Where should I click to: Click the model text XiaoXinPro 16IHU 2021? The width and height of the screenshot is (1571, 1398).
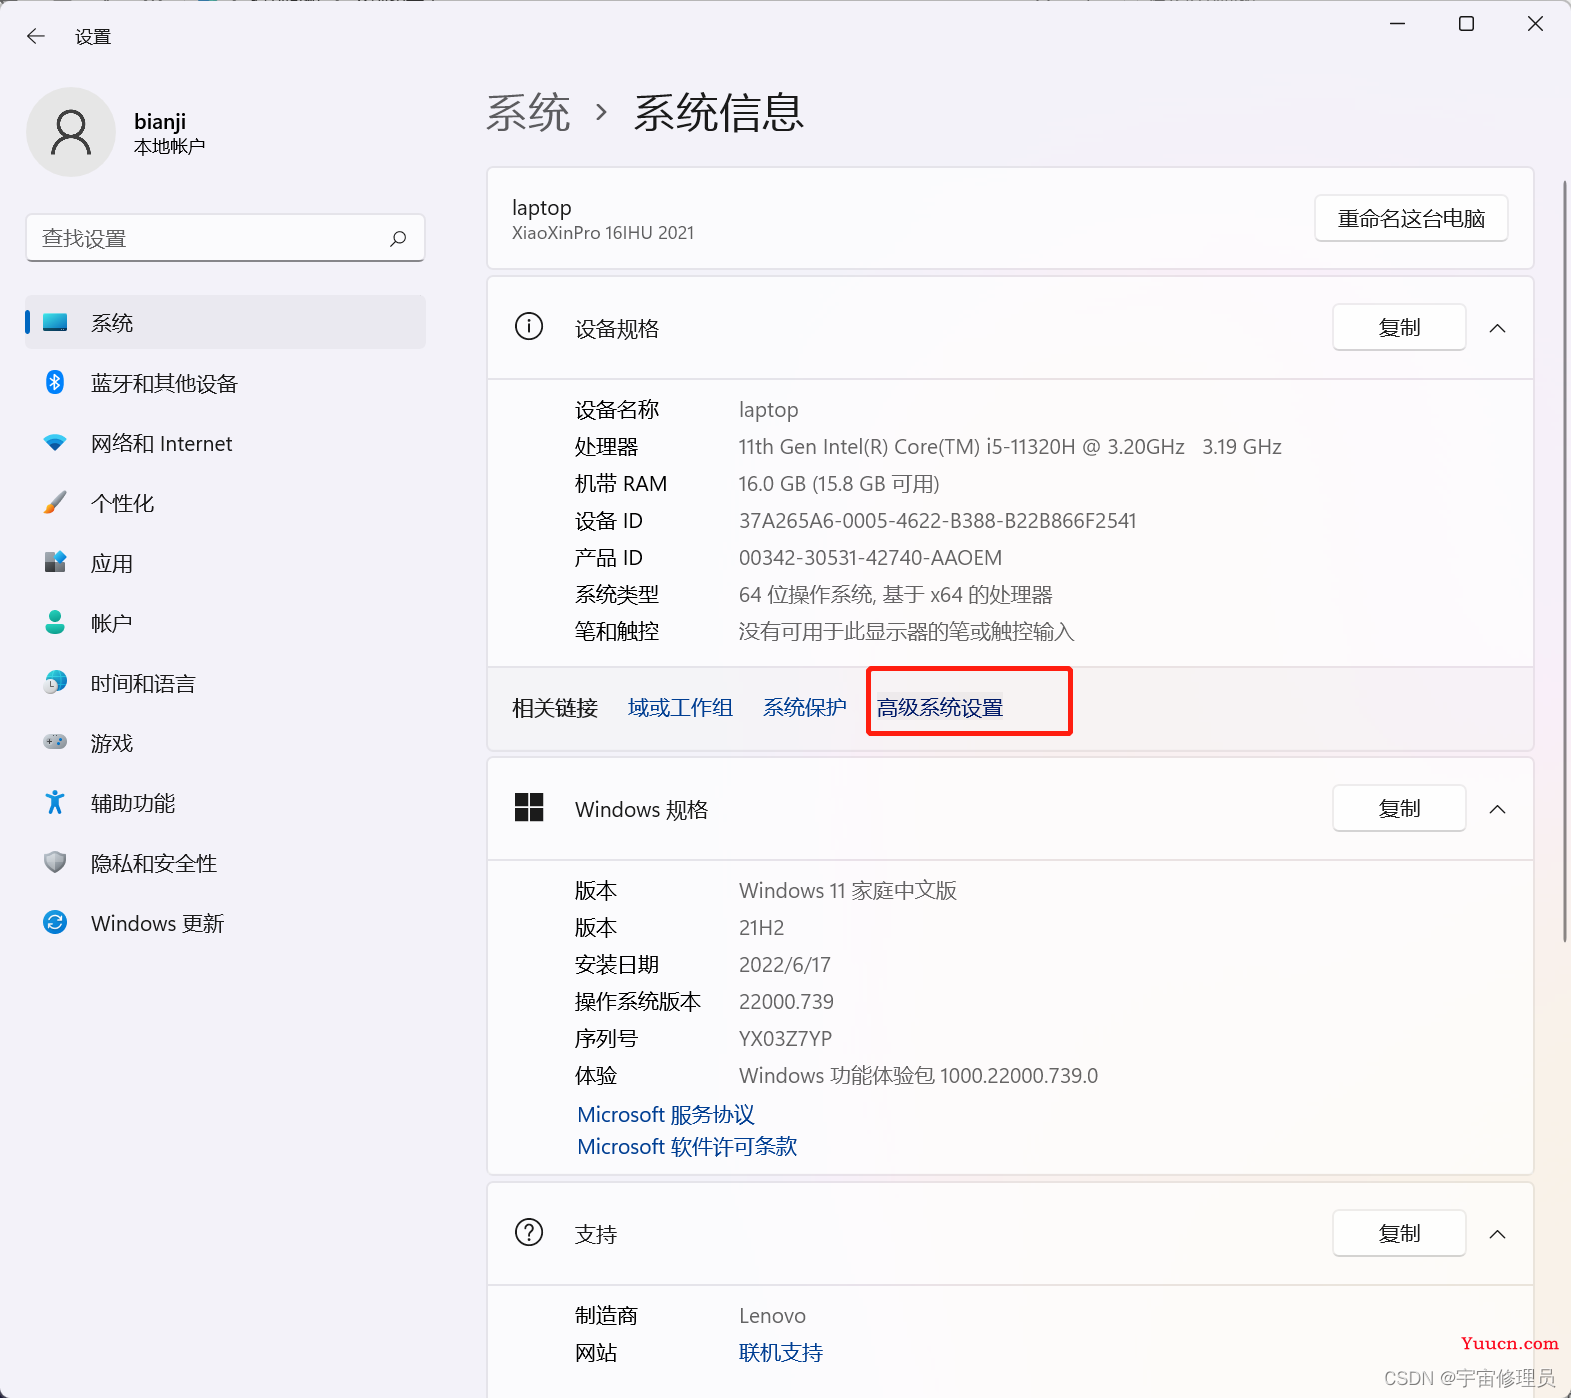(x=603, y=233)
